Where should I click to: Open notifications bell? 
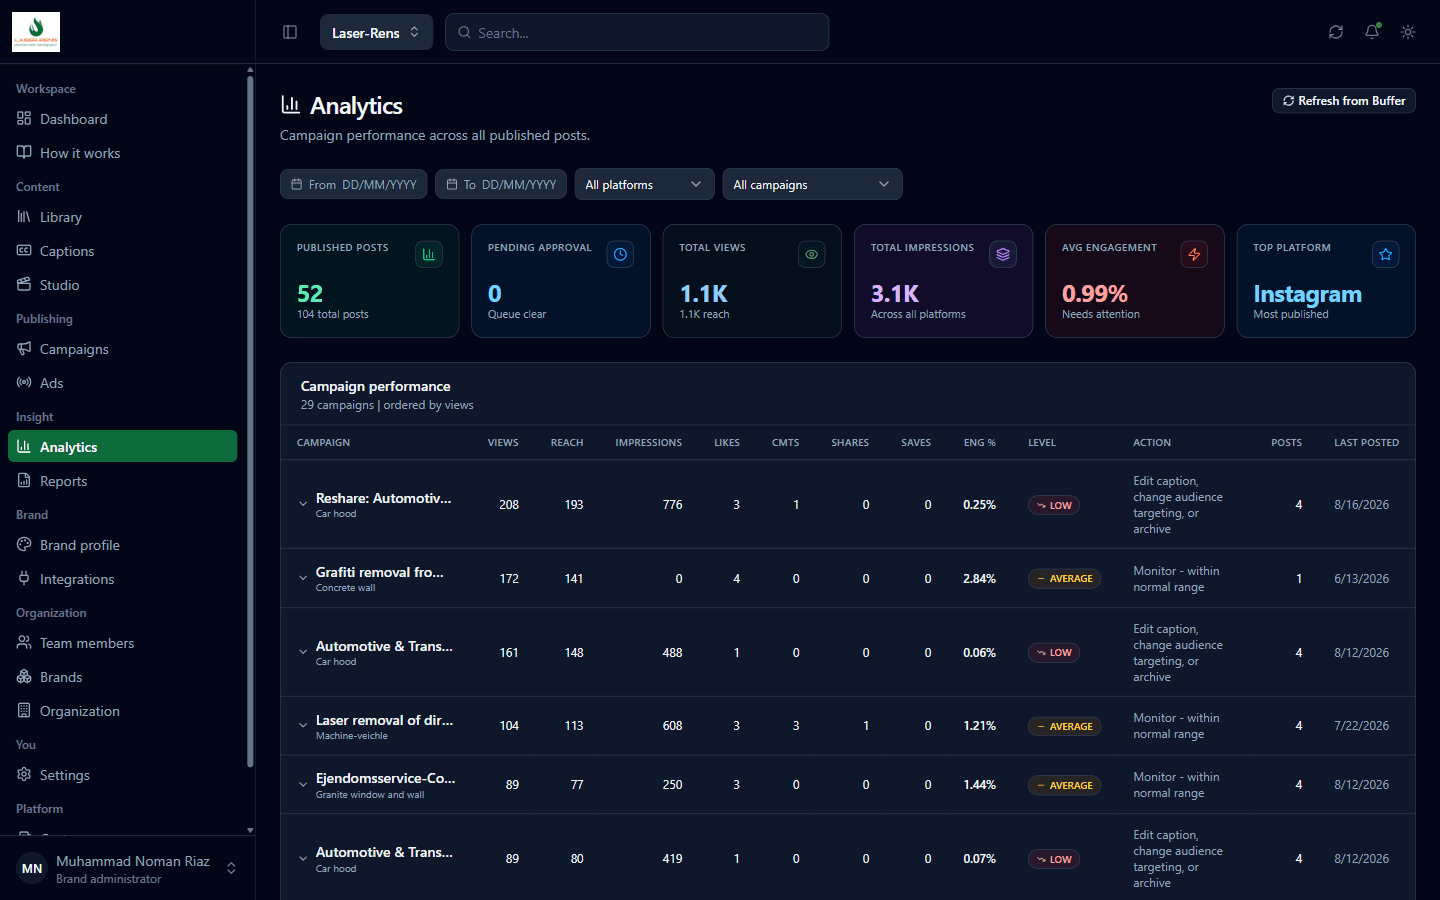pyautogui.click(x=1372, y=32)
